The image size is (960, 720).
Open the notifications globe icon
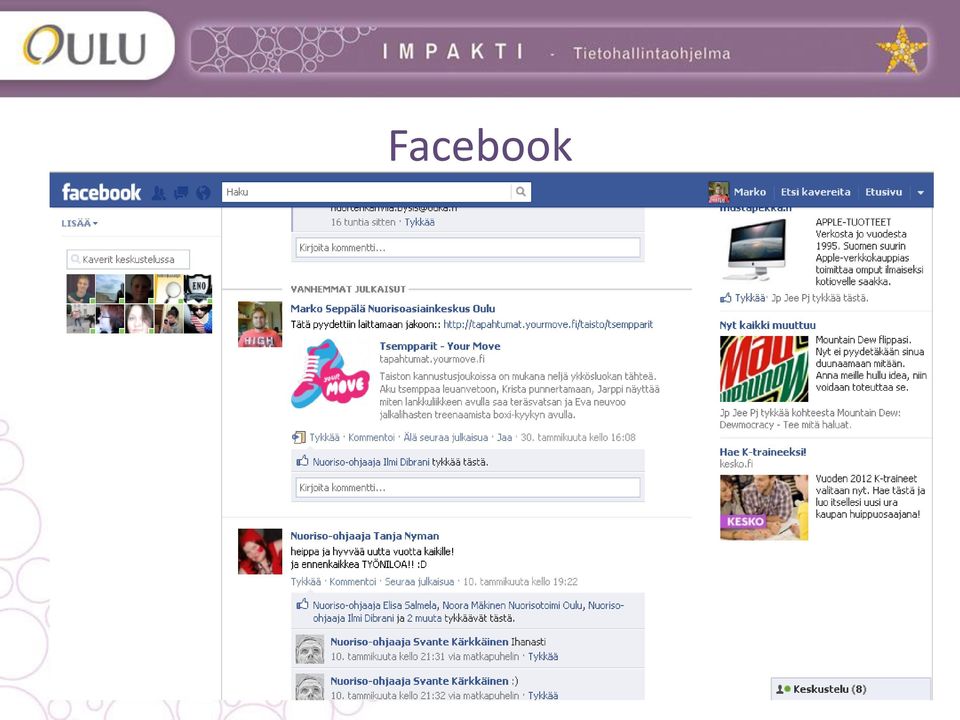point(203,193)
